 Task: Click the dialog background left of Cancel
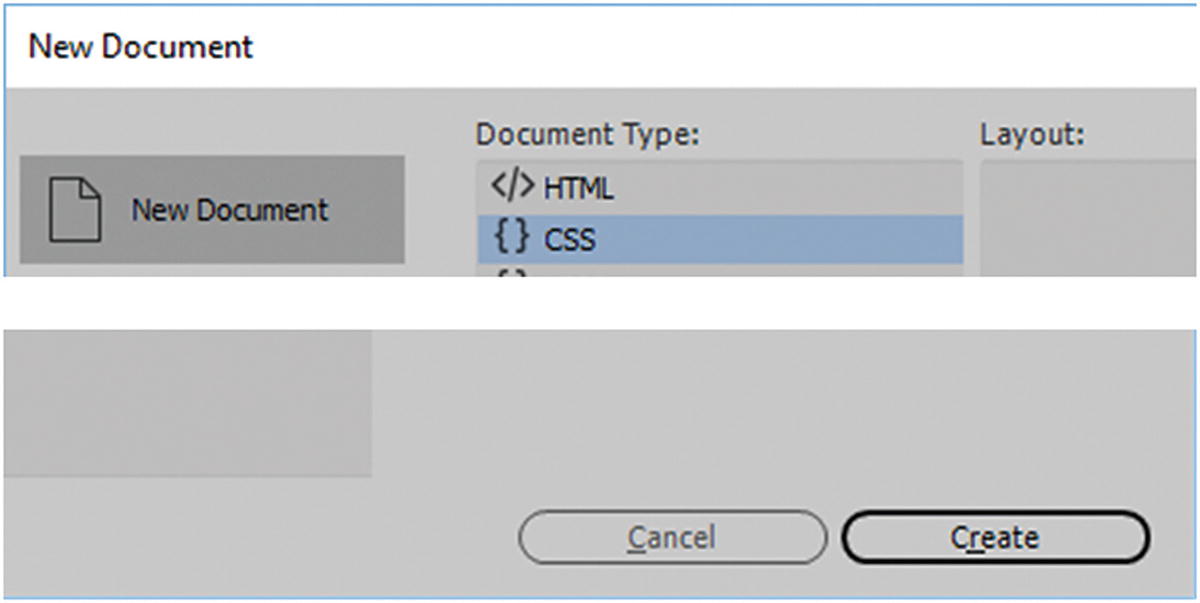[x=300, y=539]
